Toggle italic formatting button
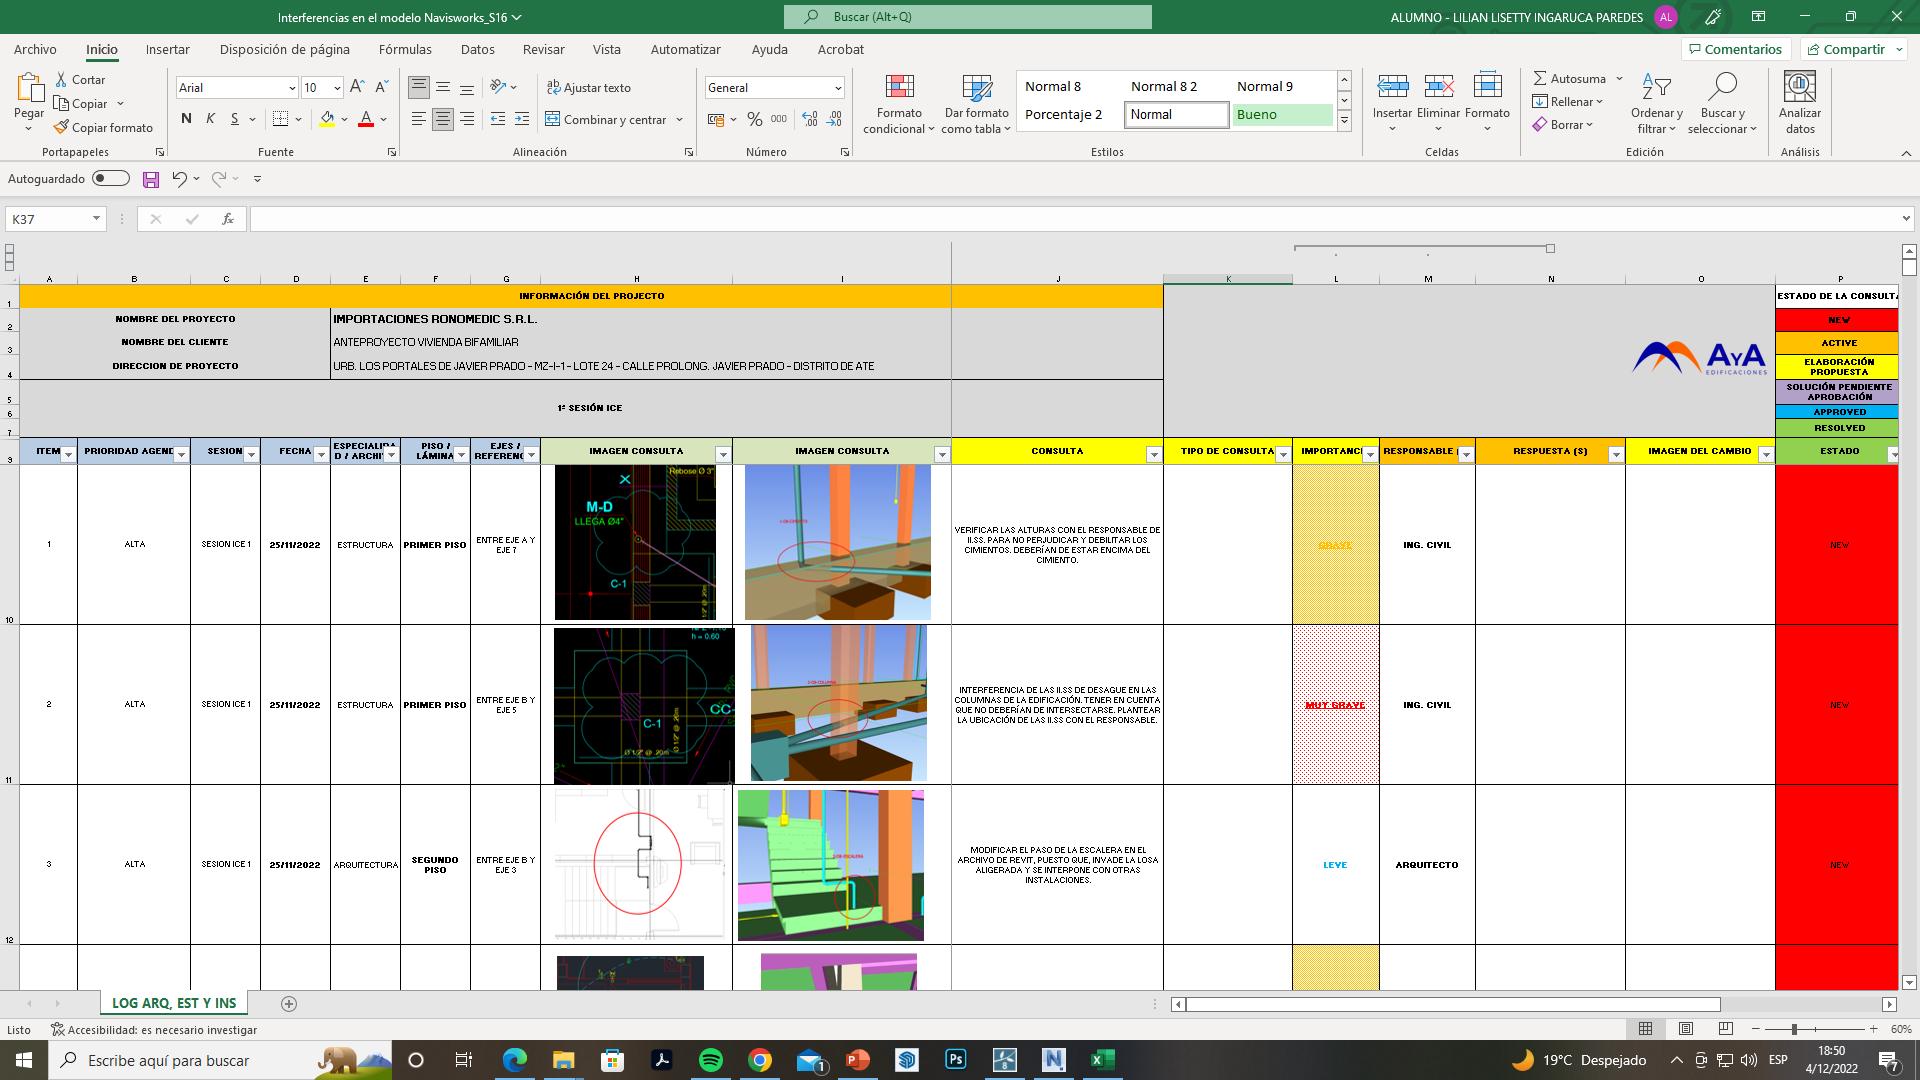The image size is (1920, 1080). tap(210, 119)
